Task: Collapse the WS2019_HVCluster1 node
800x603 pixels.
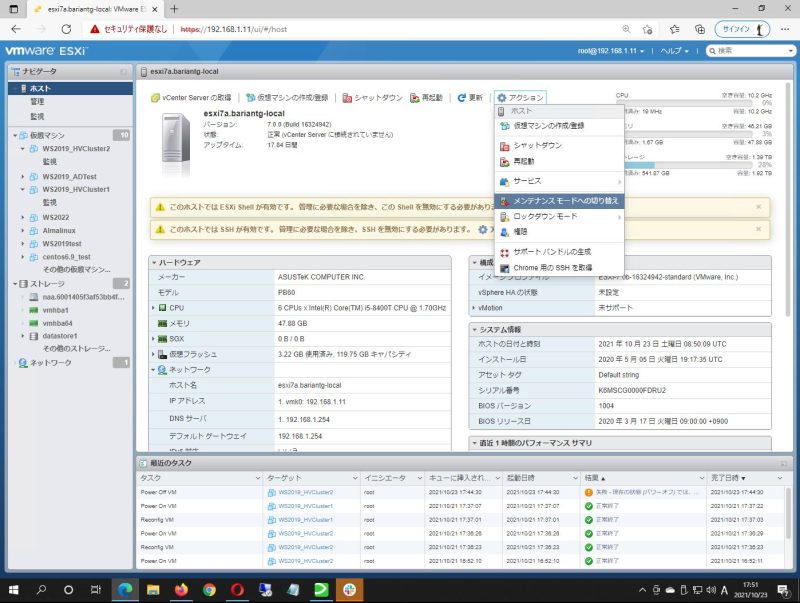Action: (x=22, y=189)
